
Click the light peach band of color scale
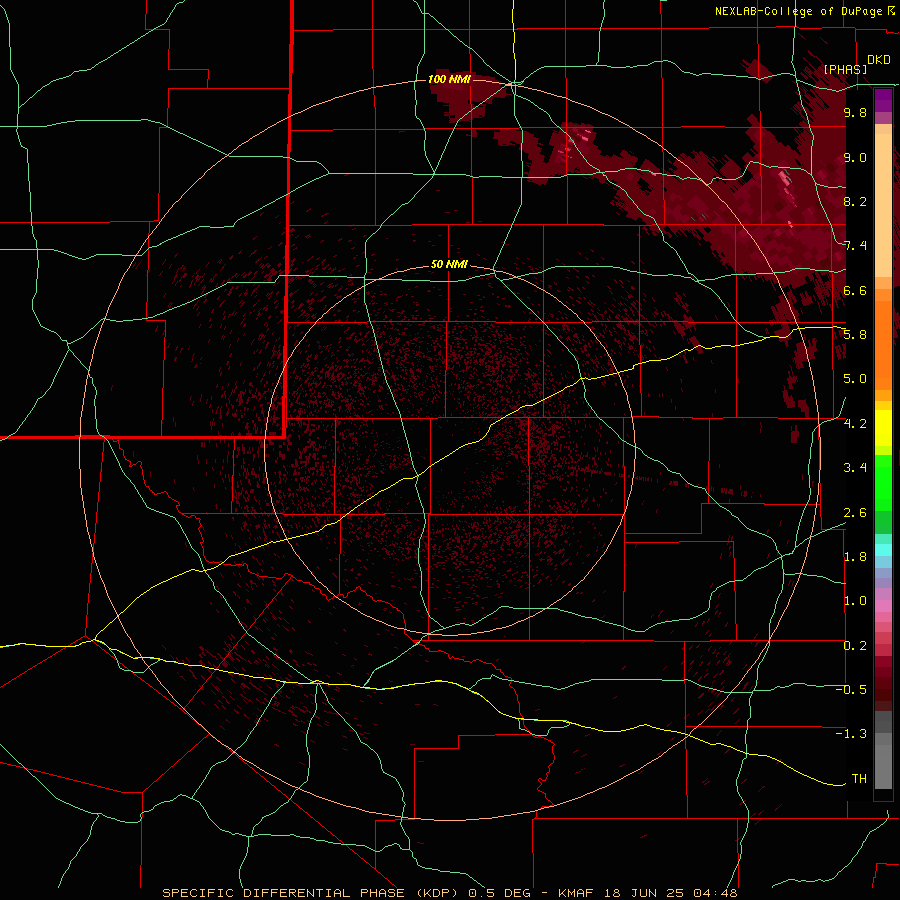click(883, 205)
